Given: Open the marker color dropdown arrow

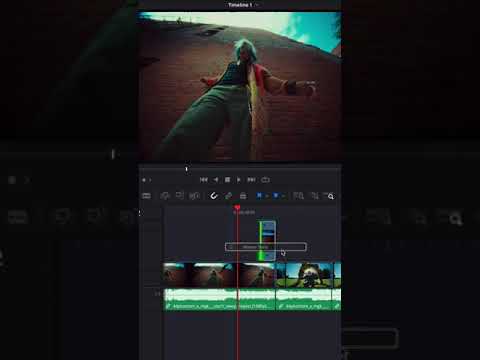Looking at the screenshot, I should click(x=283, y=196).
